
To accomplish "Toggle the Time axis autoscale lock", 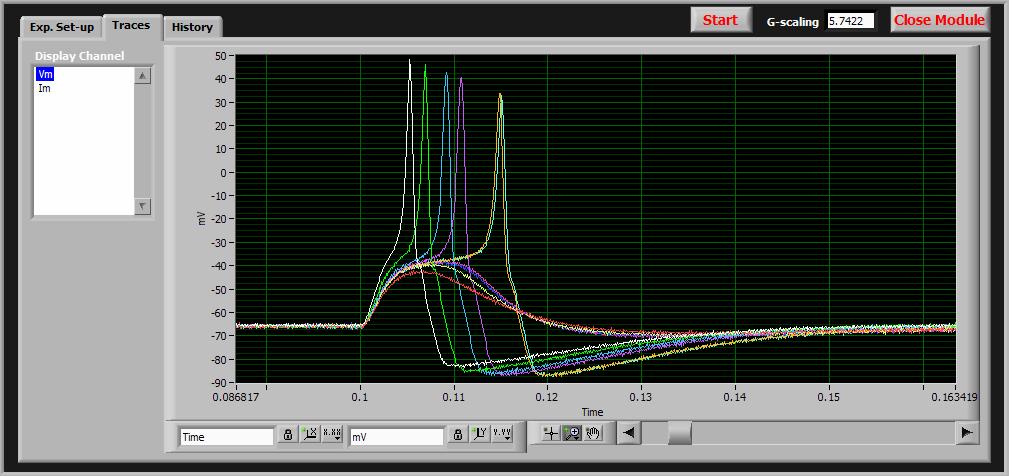I will [288, 435].
